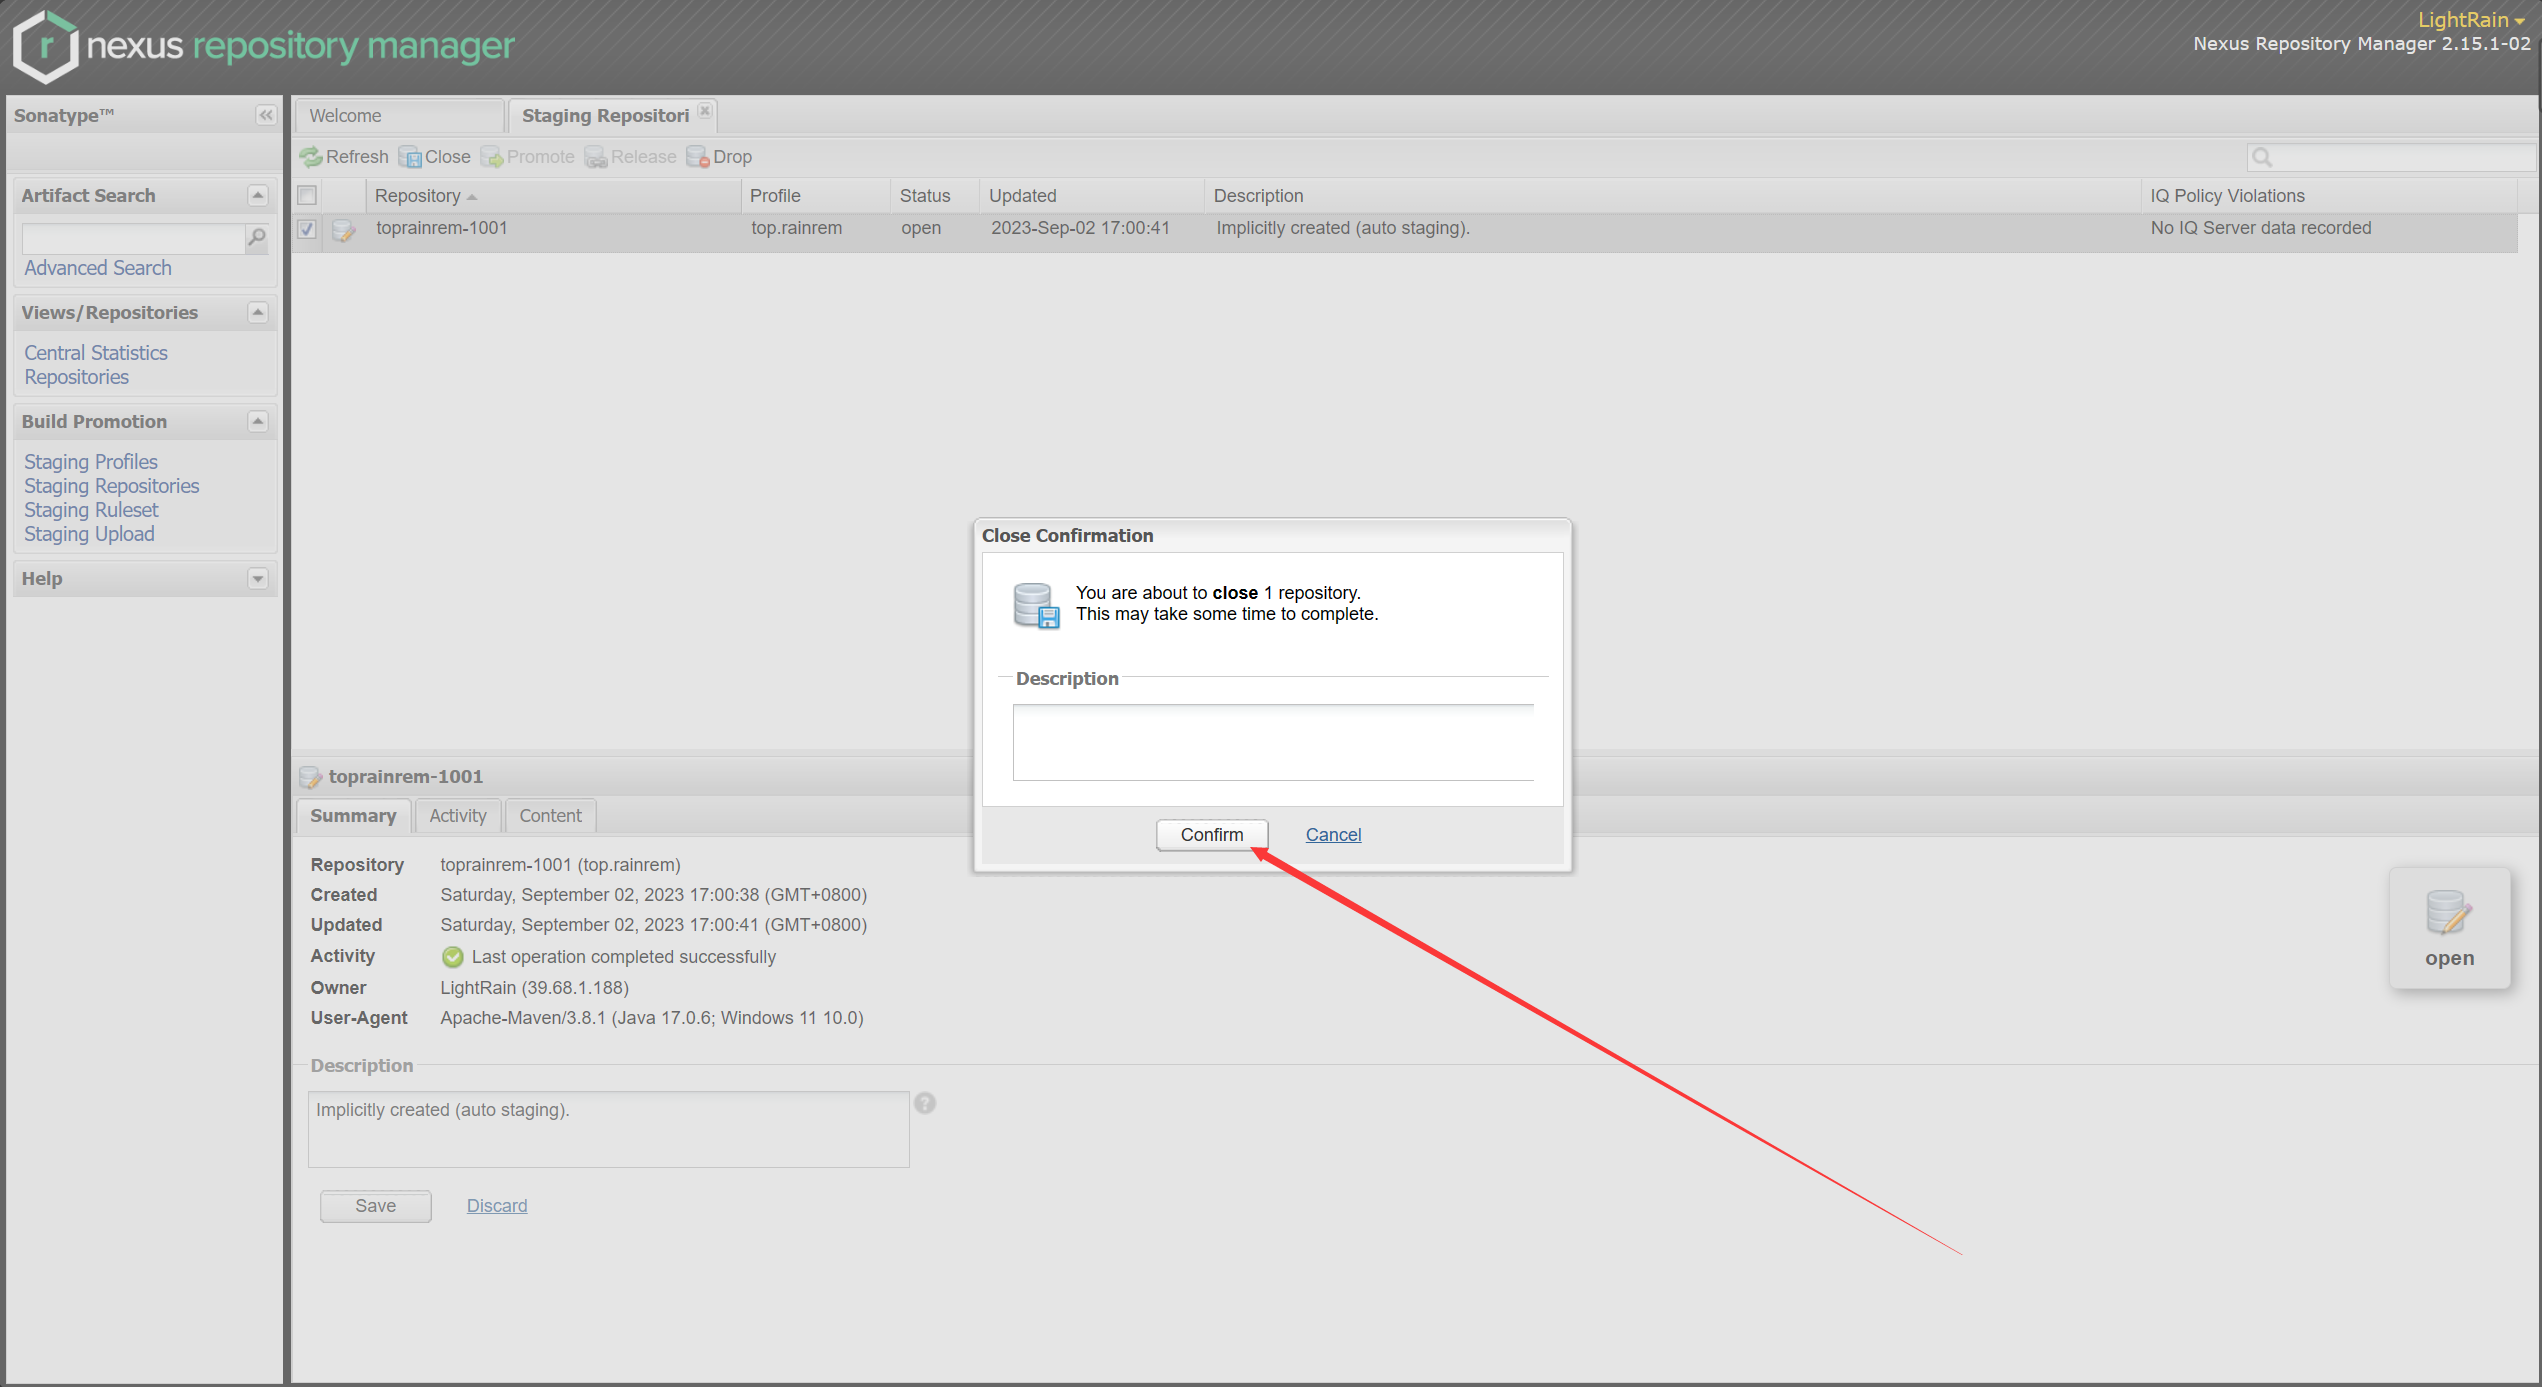Expand the Help panel
This screenshot has height=1387, width=2542.
[x=257, y=579]
